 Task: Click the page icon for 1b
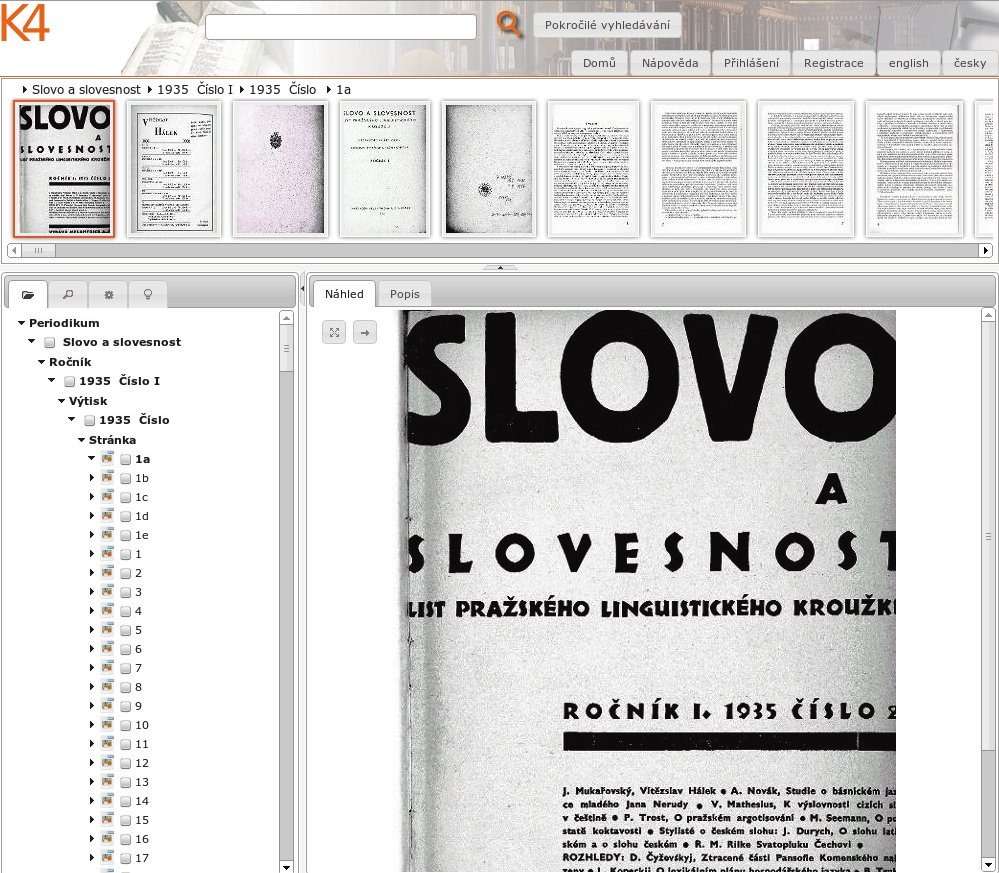tap(108, 477)
